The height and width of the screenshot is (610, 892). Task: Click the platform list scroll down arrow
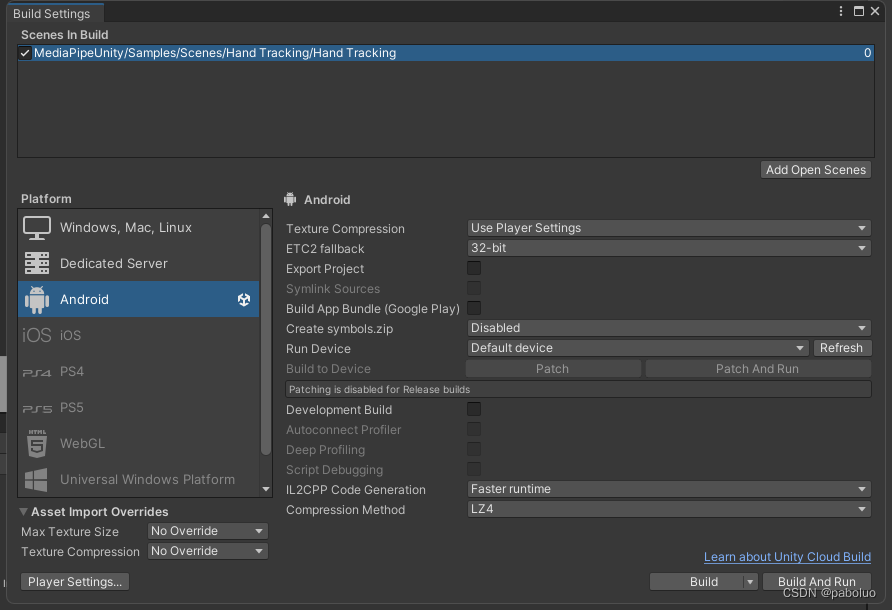click(x=266, y=489)
